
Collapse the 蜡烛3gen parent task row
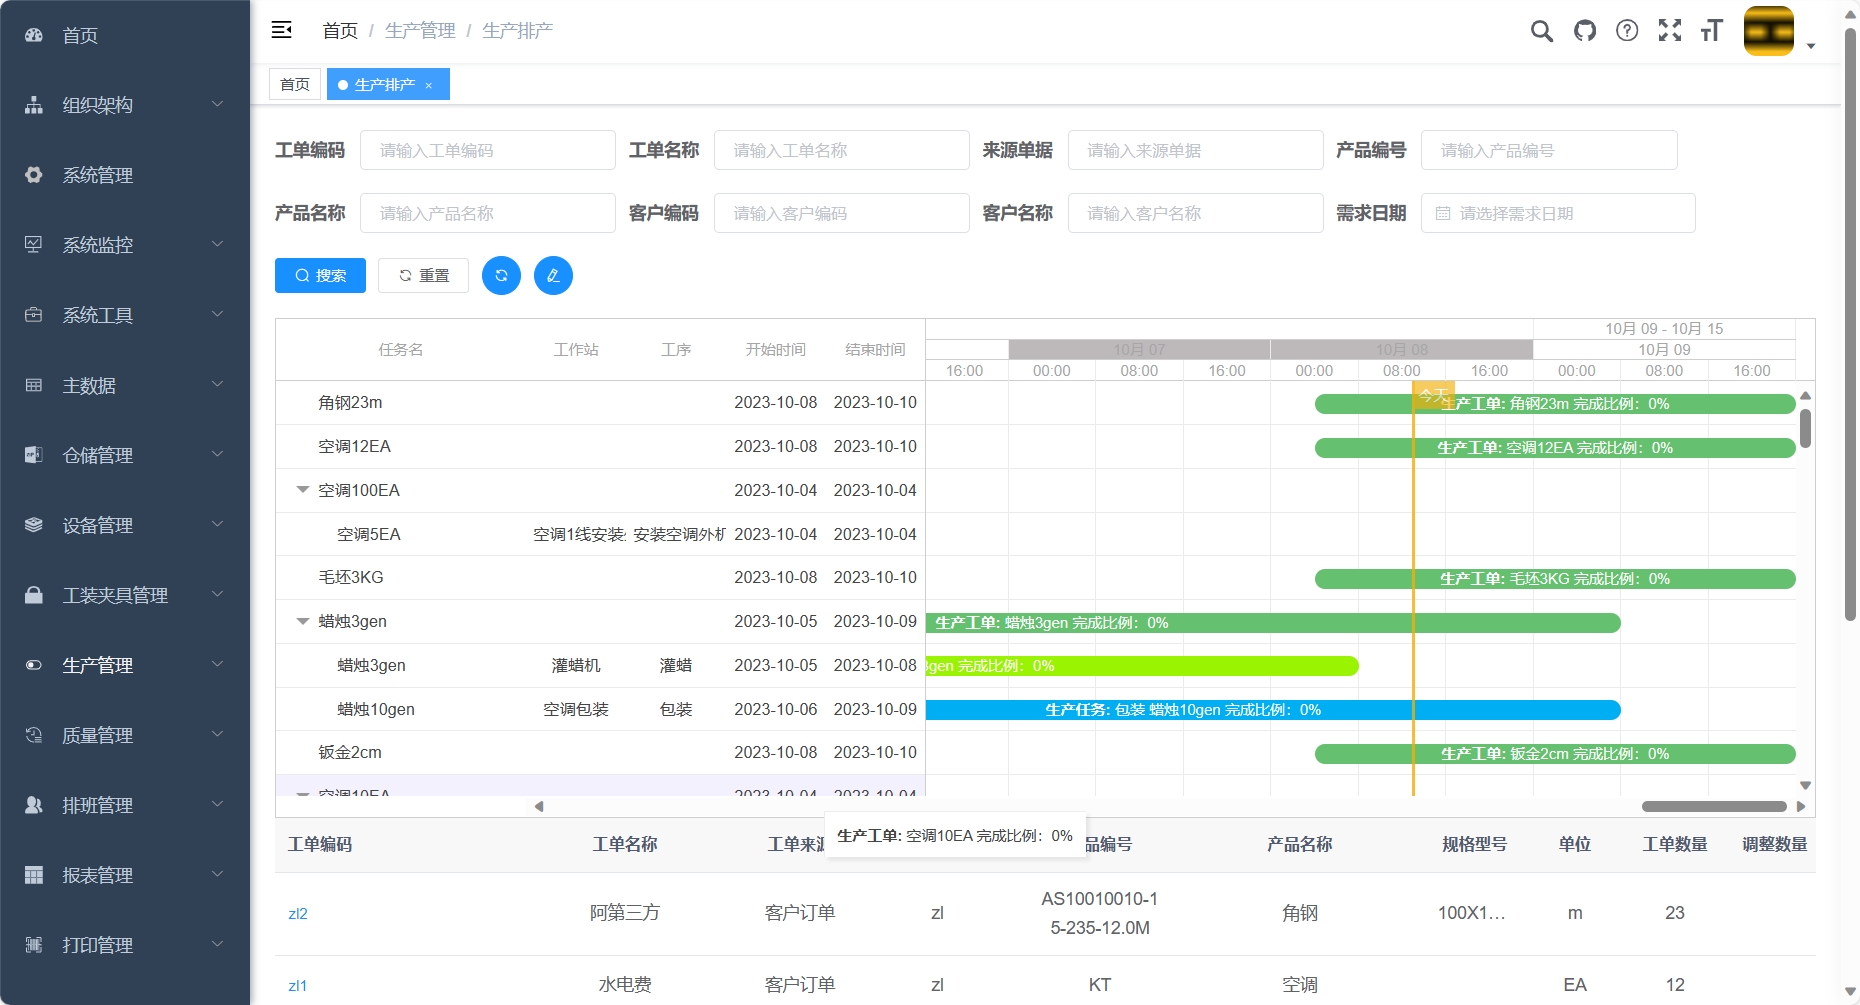pos(302,621)
